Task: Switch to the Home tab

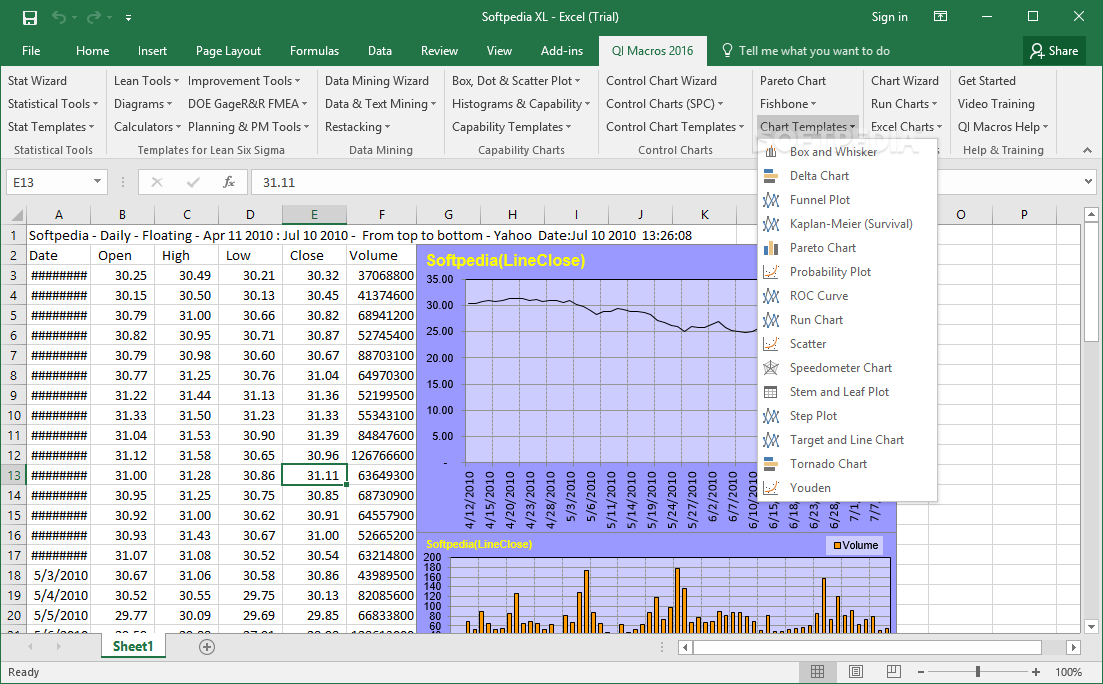Action: [x=92, y=51]
